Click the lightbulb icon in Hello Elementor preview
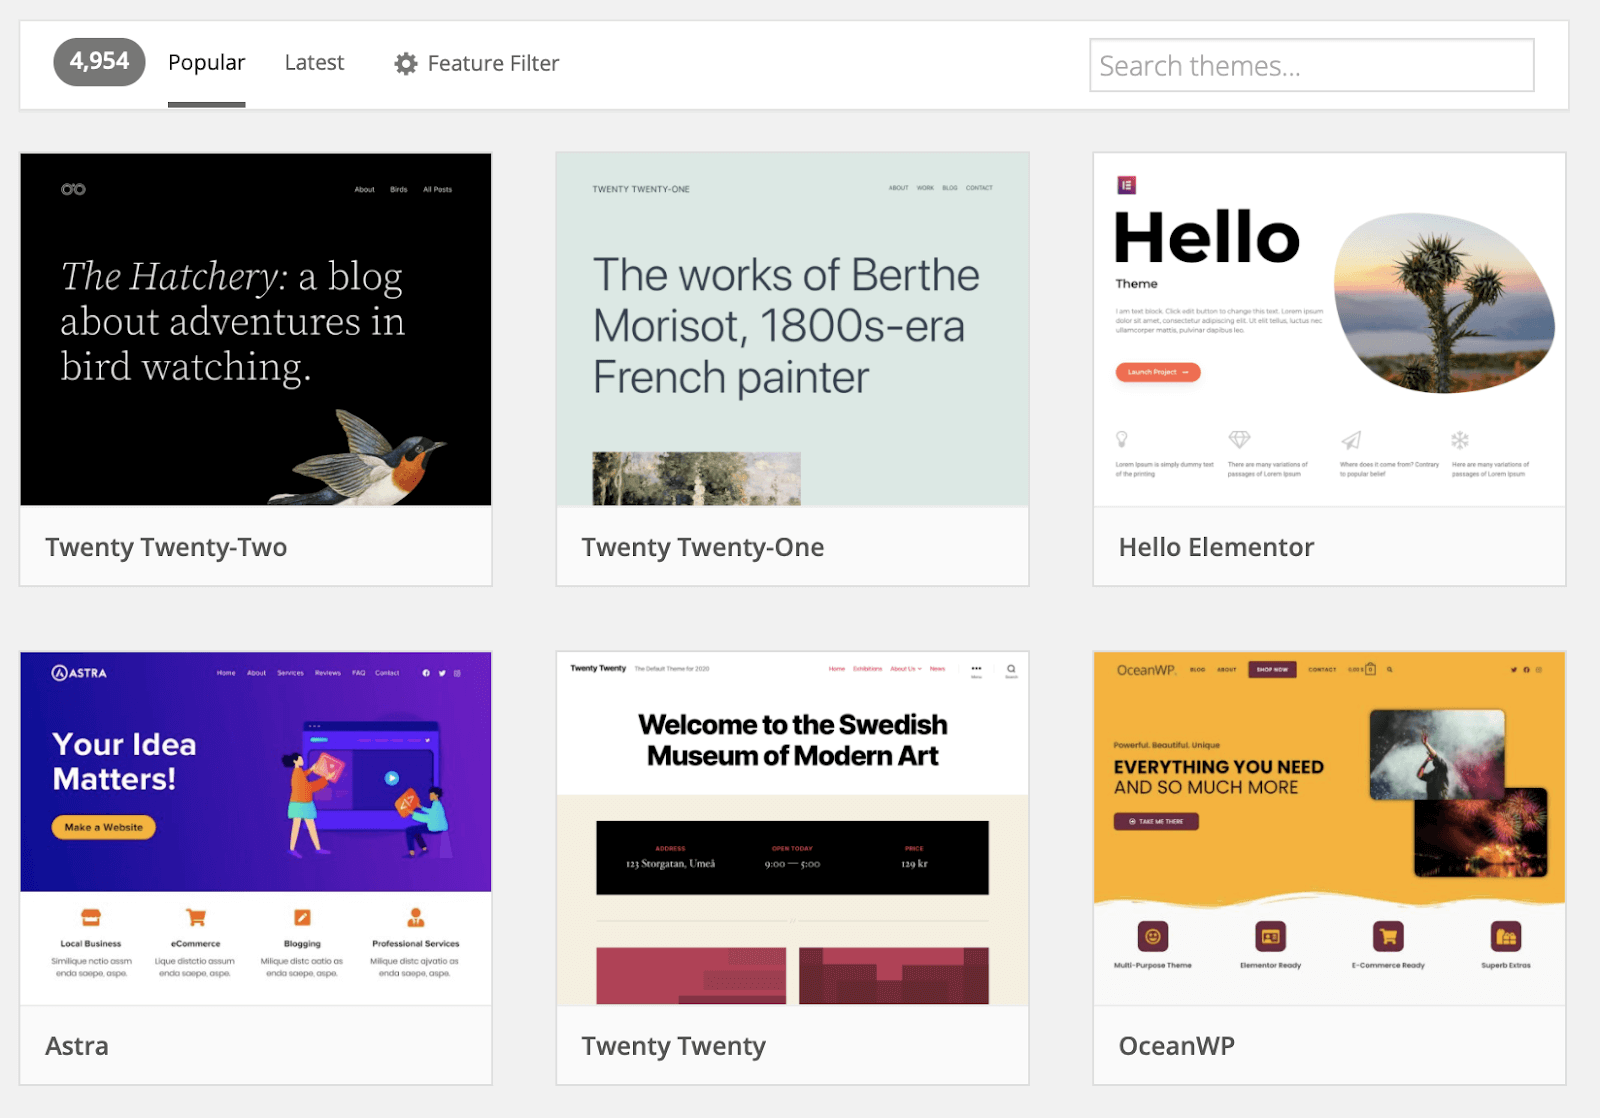The width and height of the screenshot is (1600, 1118). pos(1122,440)
